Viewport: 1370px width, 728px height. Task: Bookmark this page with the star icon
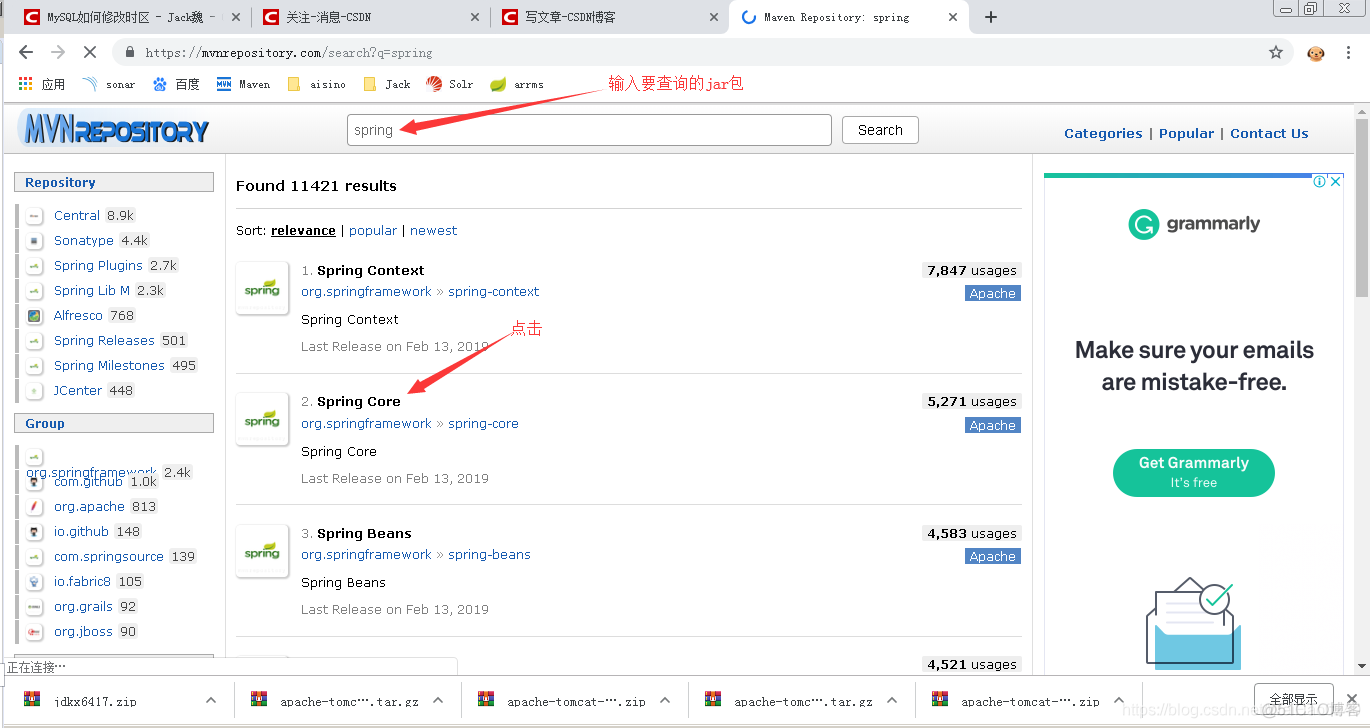coord(1276,52)
